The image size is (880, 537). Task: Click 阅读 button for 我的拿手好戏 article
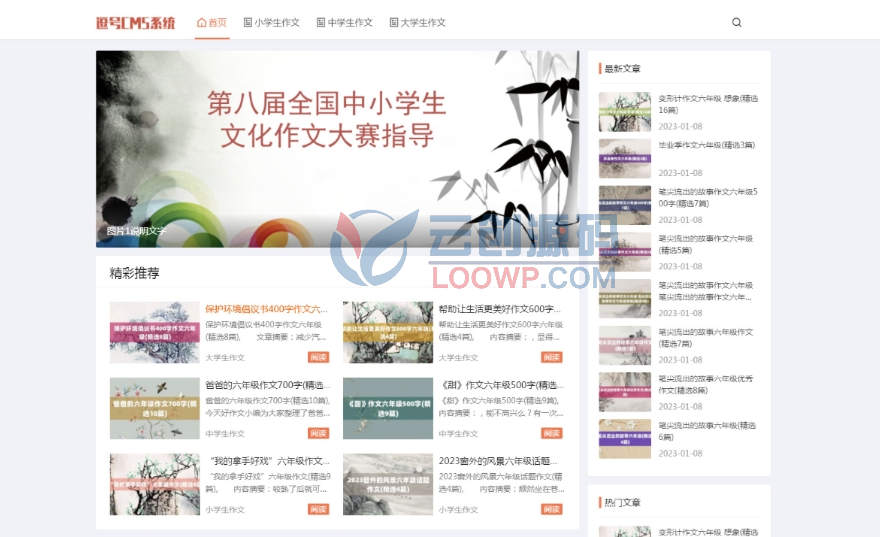tap(318, 510)
